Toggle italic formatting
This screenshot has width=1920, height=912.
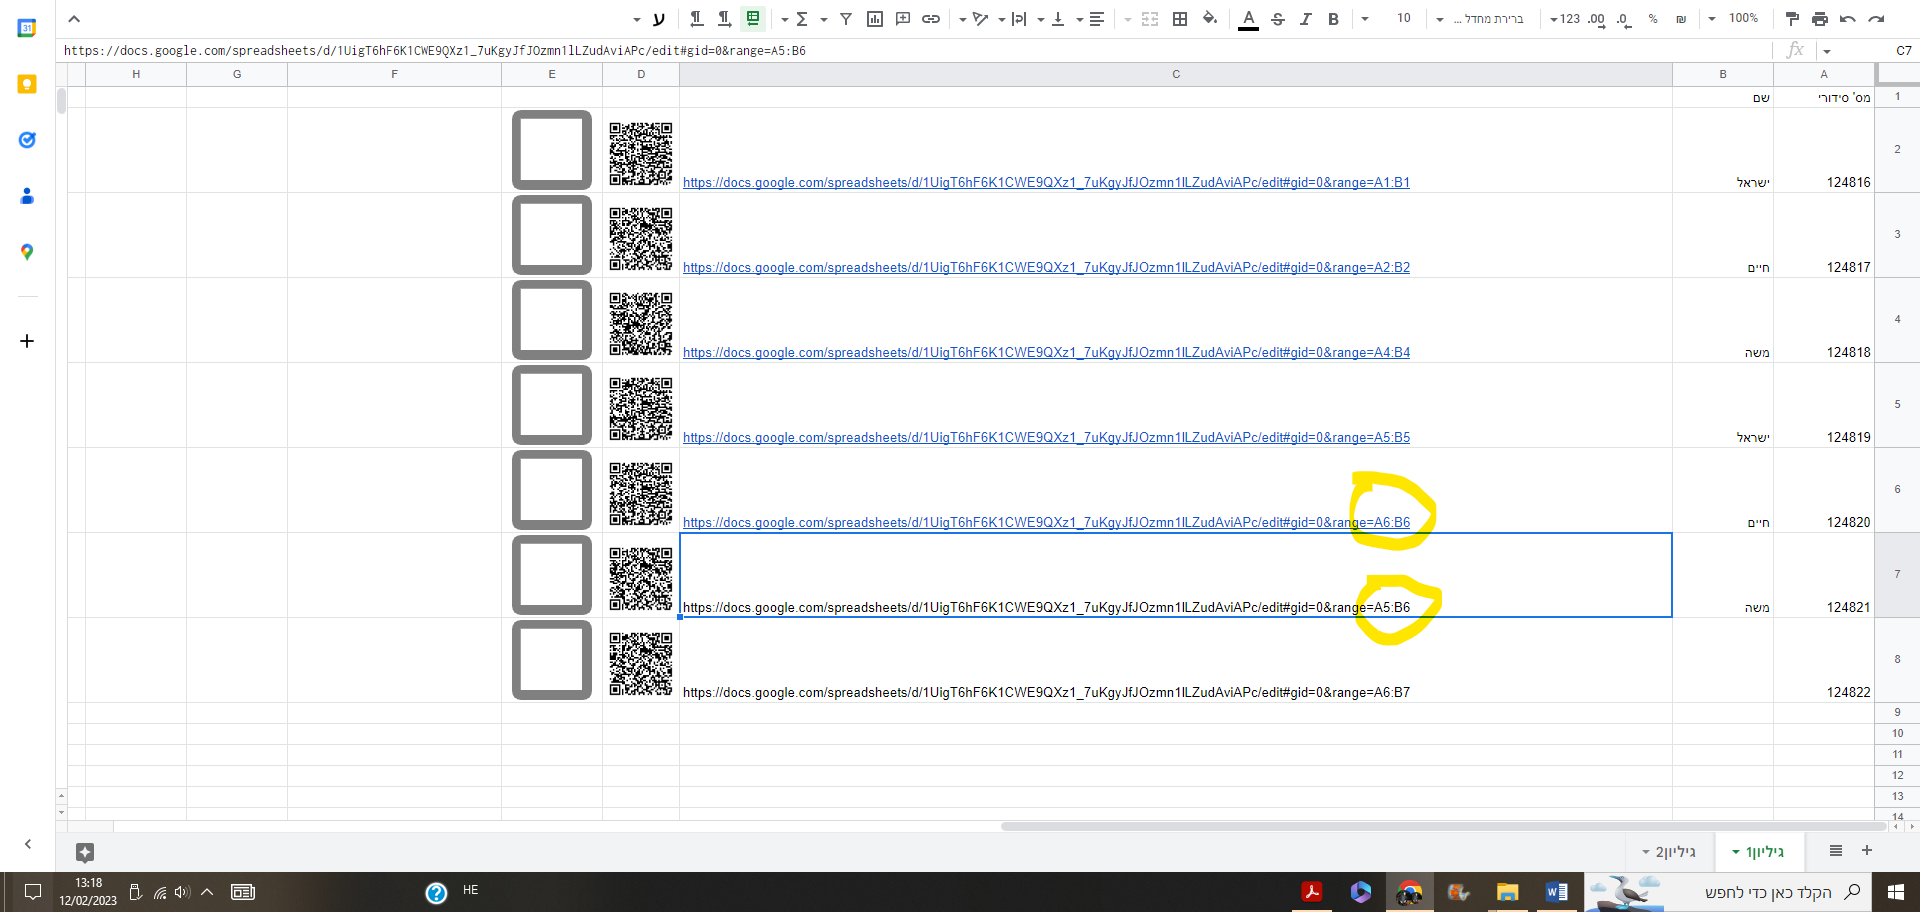point(1305,19)
